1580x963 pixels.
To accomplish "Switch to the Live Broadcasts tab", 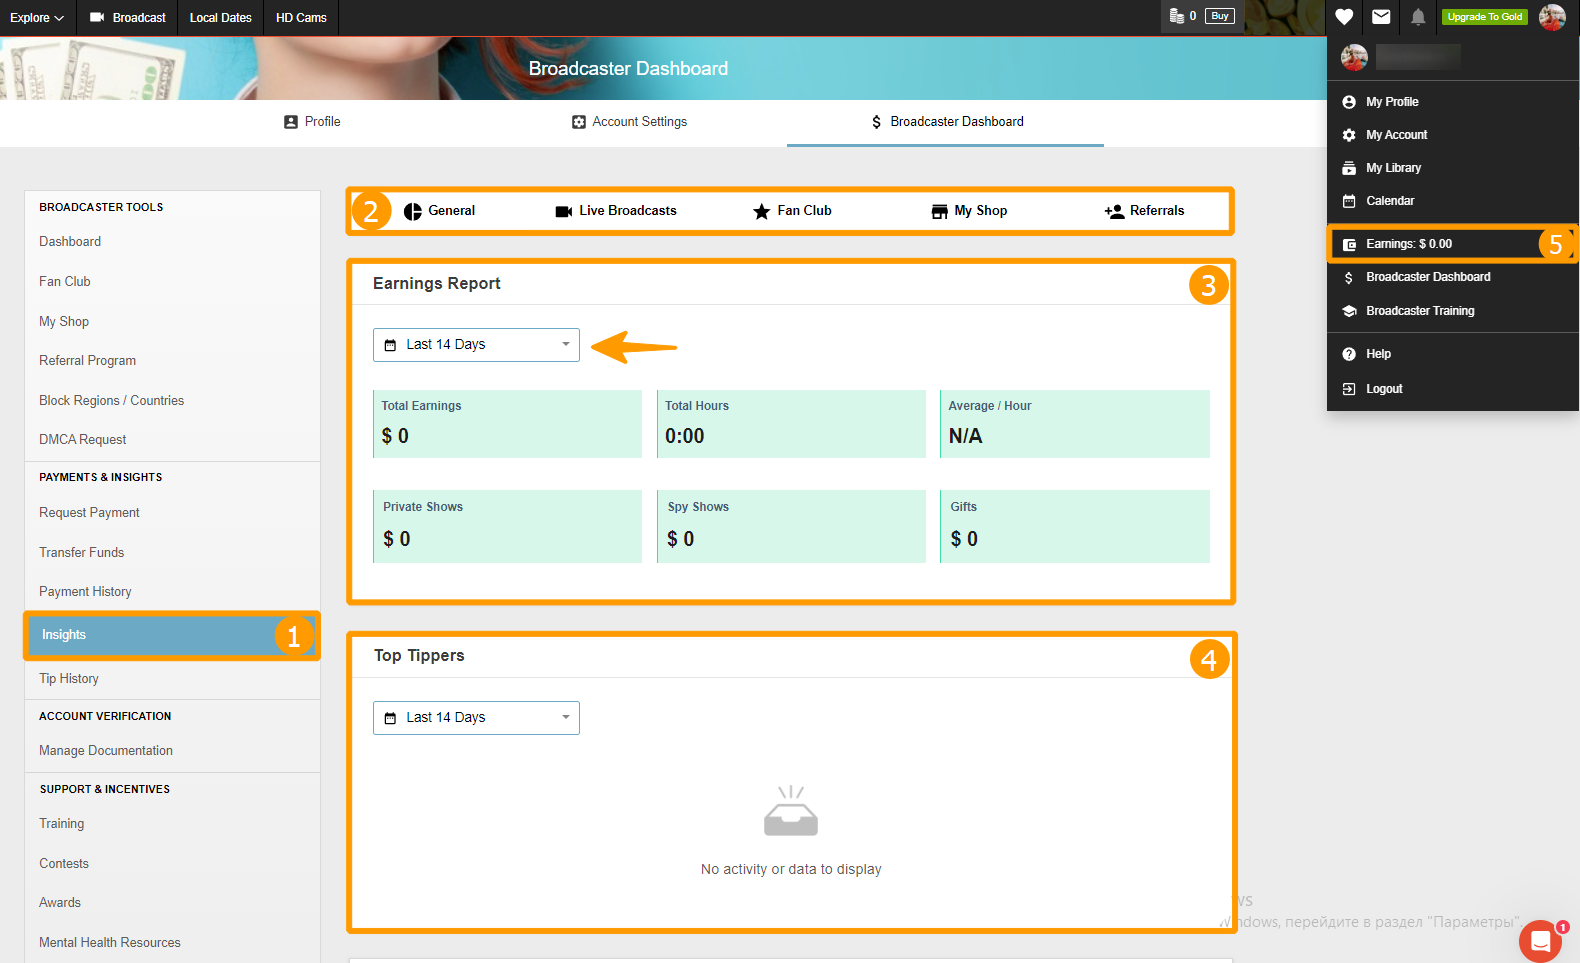I will click(x=616, y=211).
